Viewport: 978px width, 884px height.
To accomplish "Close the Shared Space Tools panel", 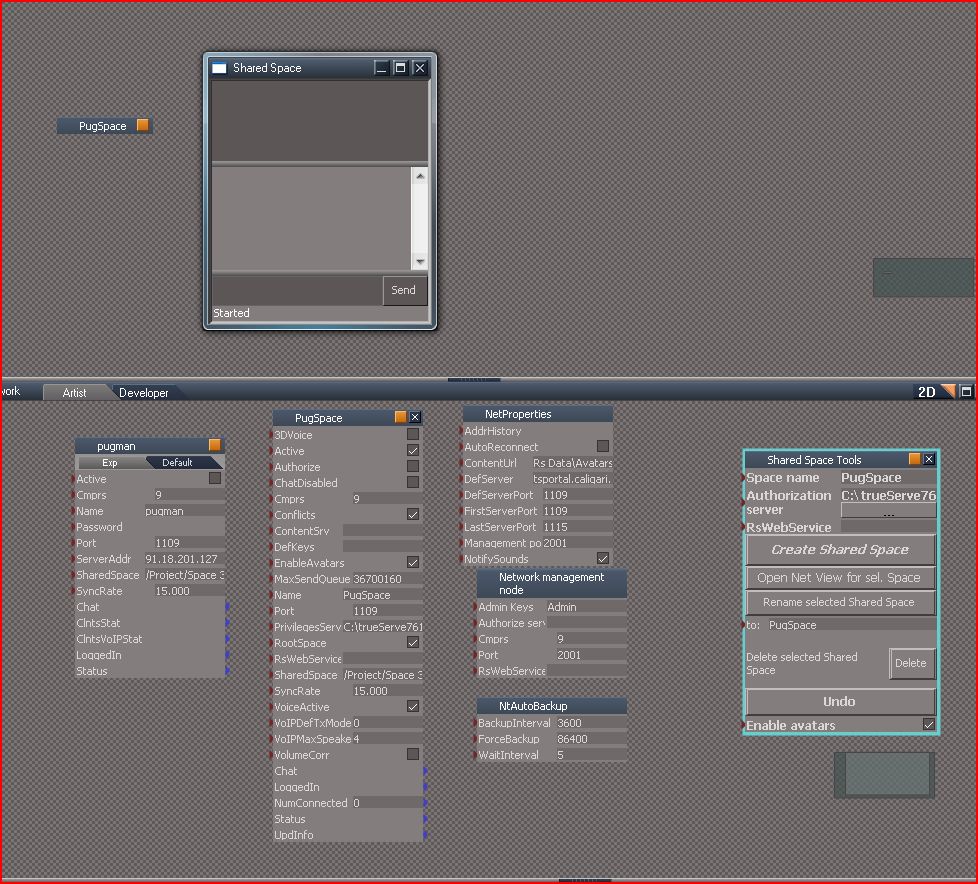I will [x=929, y=459].
